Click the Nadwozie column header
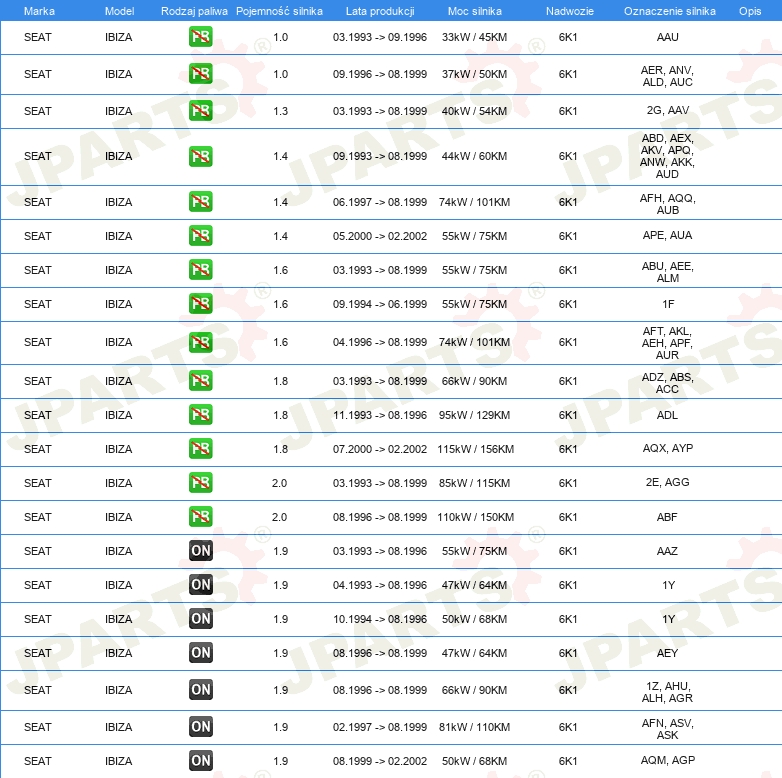 click(x=570, y=11)
